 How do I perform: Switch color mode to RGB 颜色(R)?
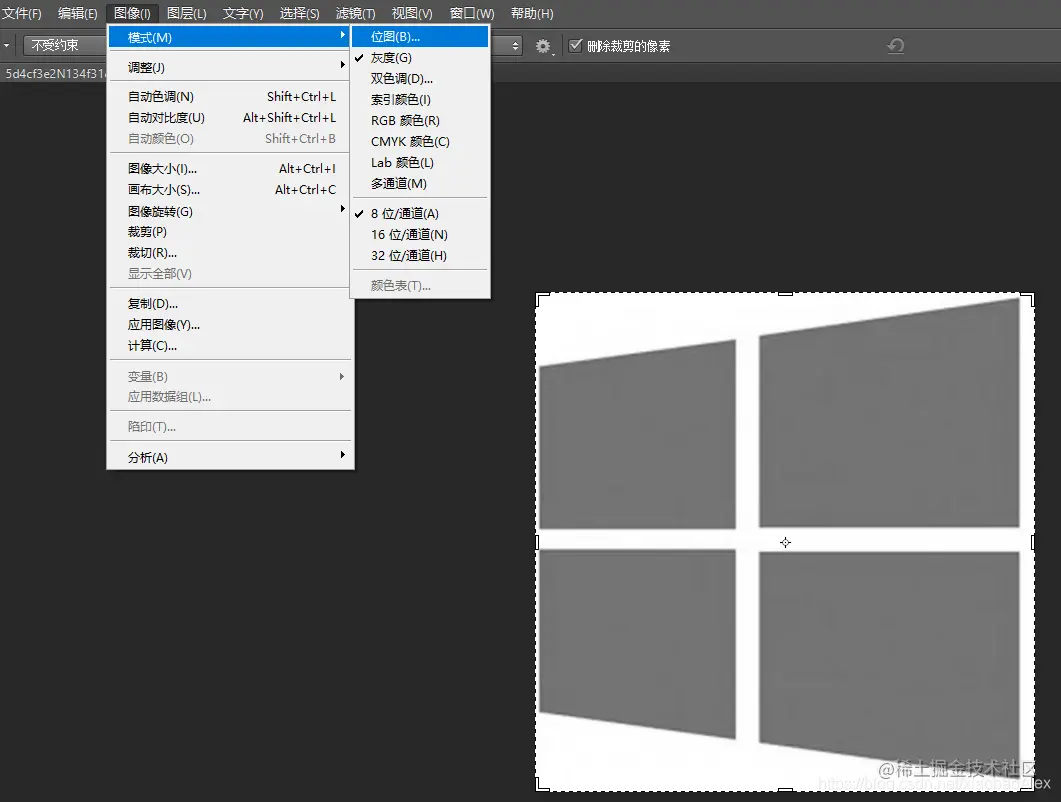coord(399,120)
